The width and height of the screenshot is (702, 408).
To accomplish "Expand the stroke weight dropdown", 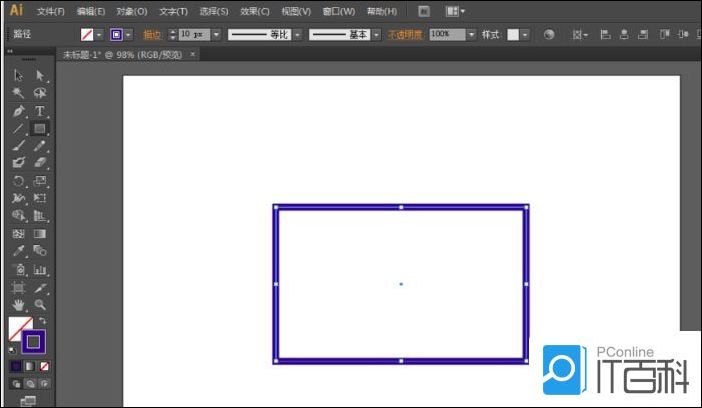I will click(x=217, y=34).
